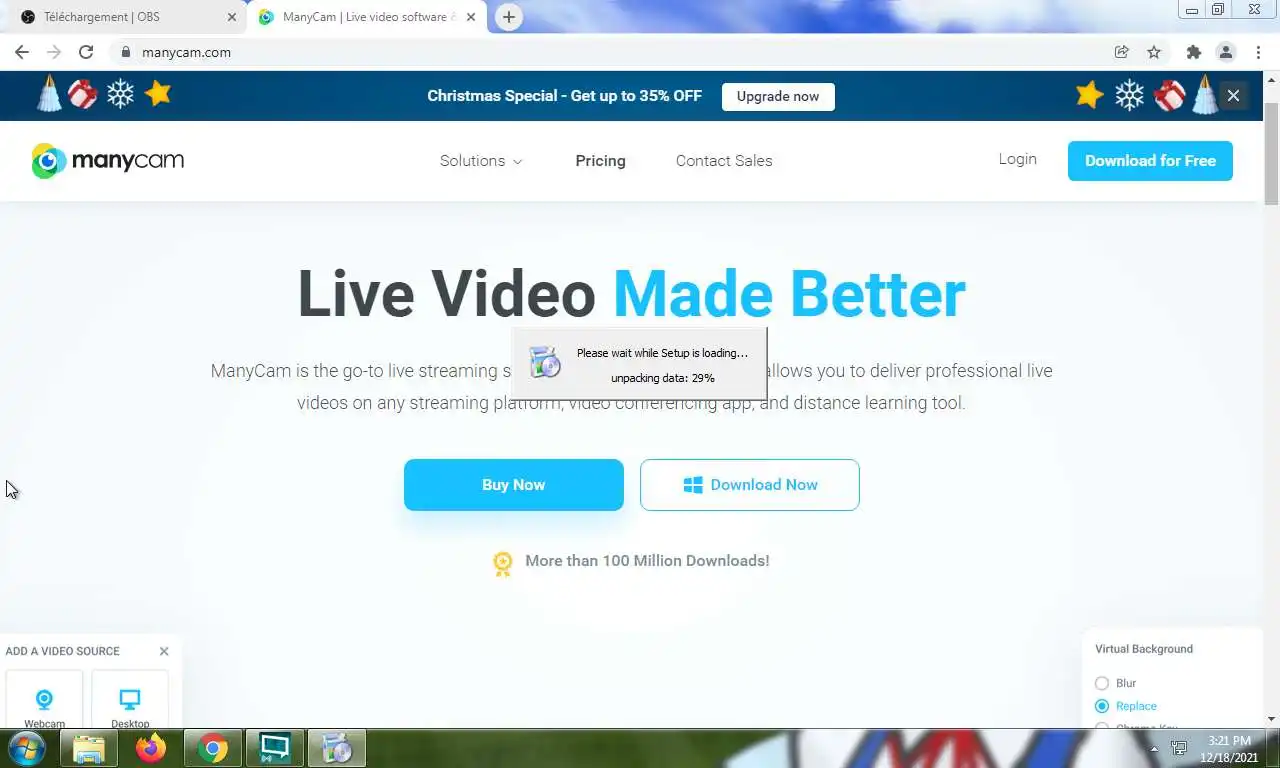This screenshot has height=768, width=1280.
Task: Click the Chrome taskbar icon
Action: click(x=213, y=748)
